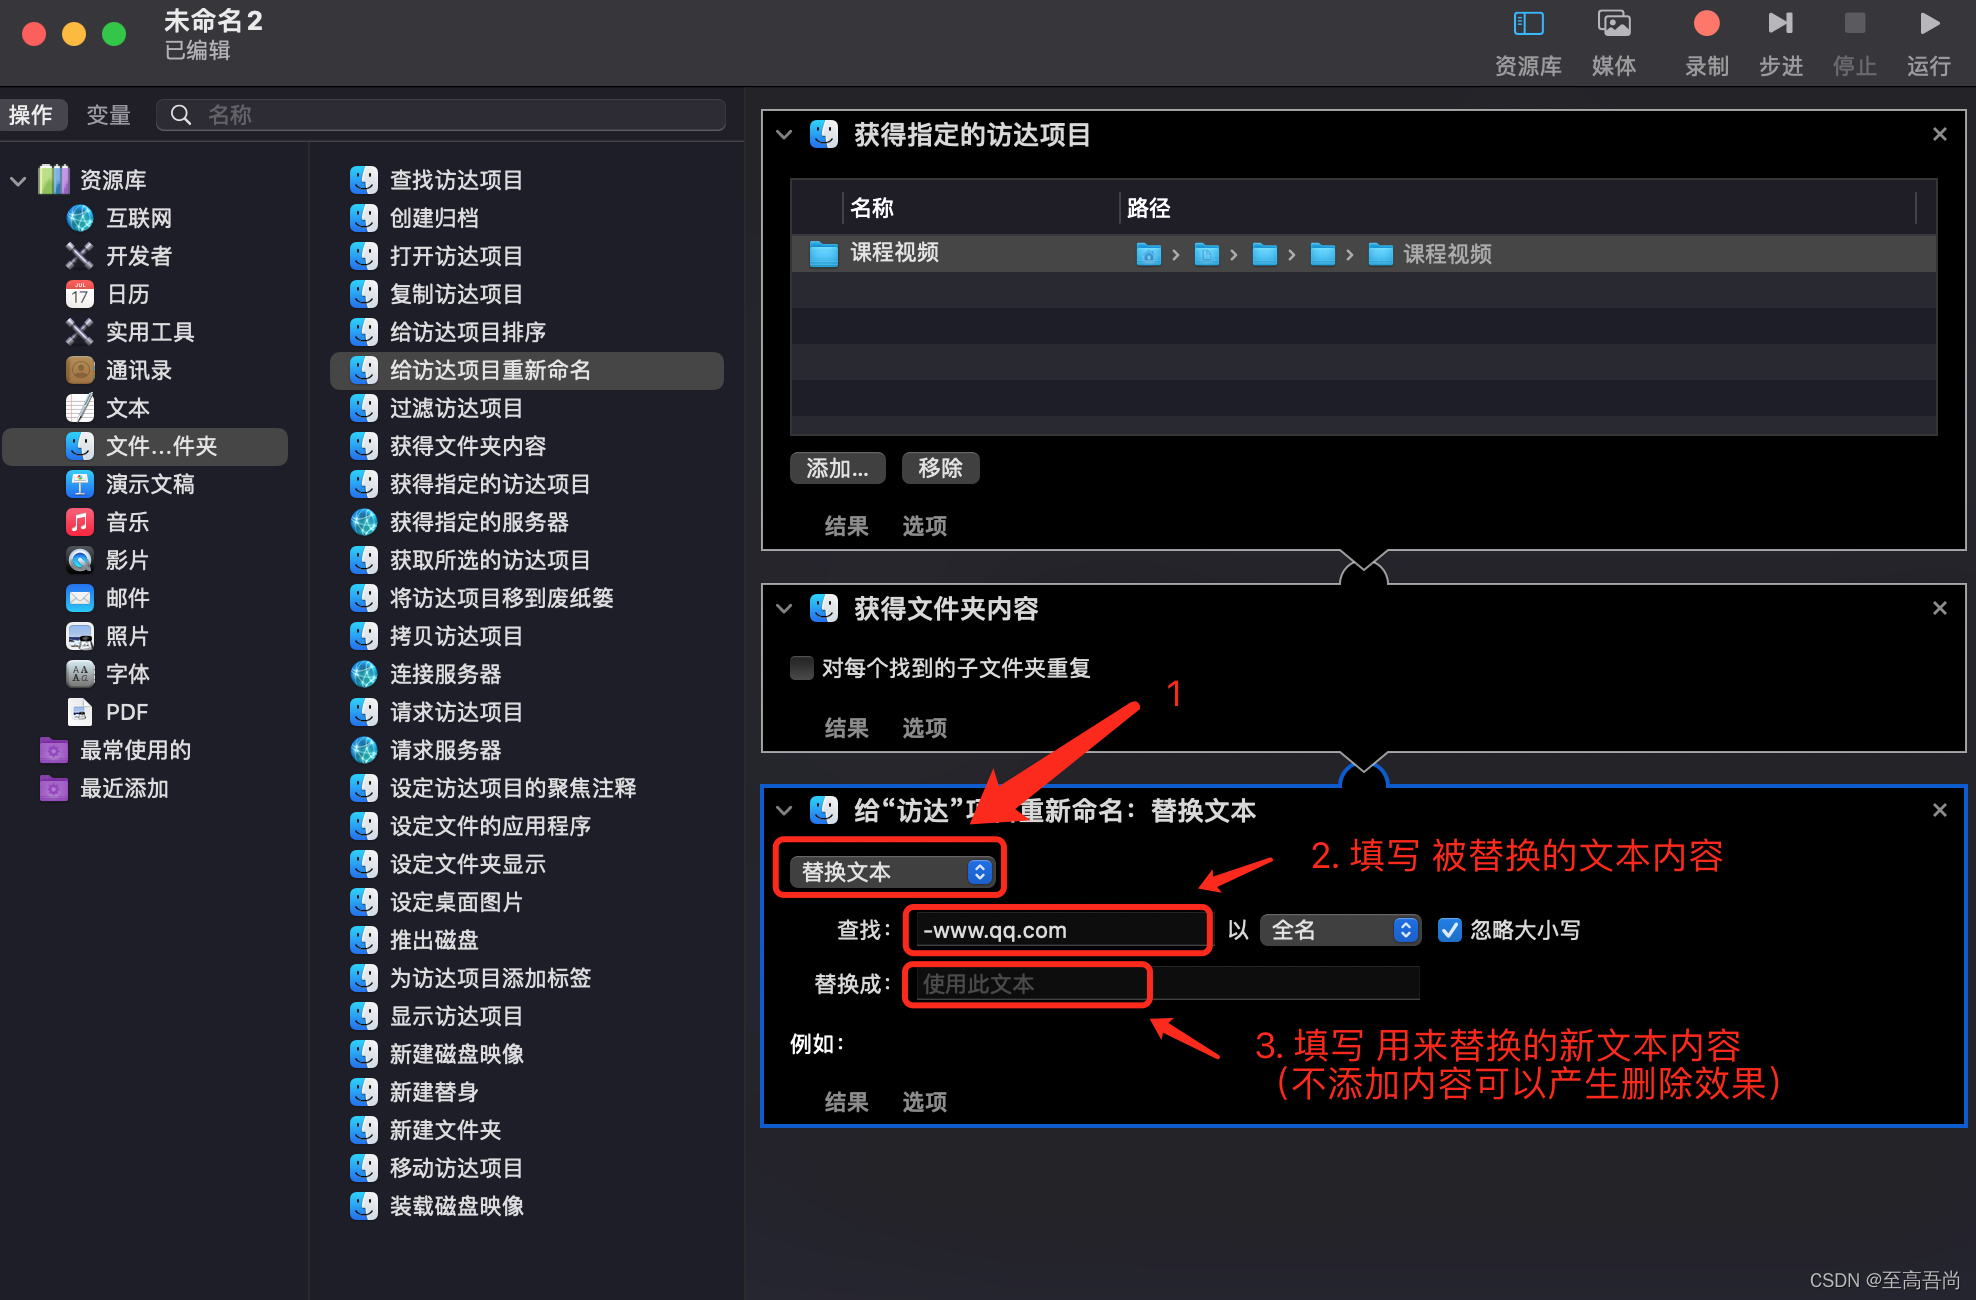Screen dimensions: 1976x1300
Task: Open the 替换文本 dropdown menu
Action: point(893,872)
